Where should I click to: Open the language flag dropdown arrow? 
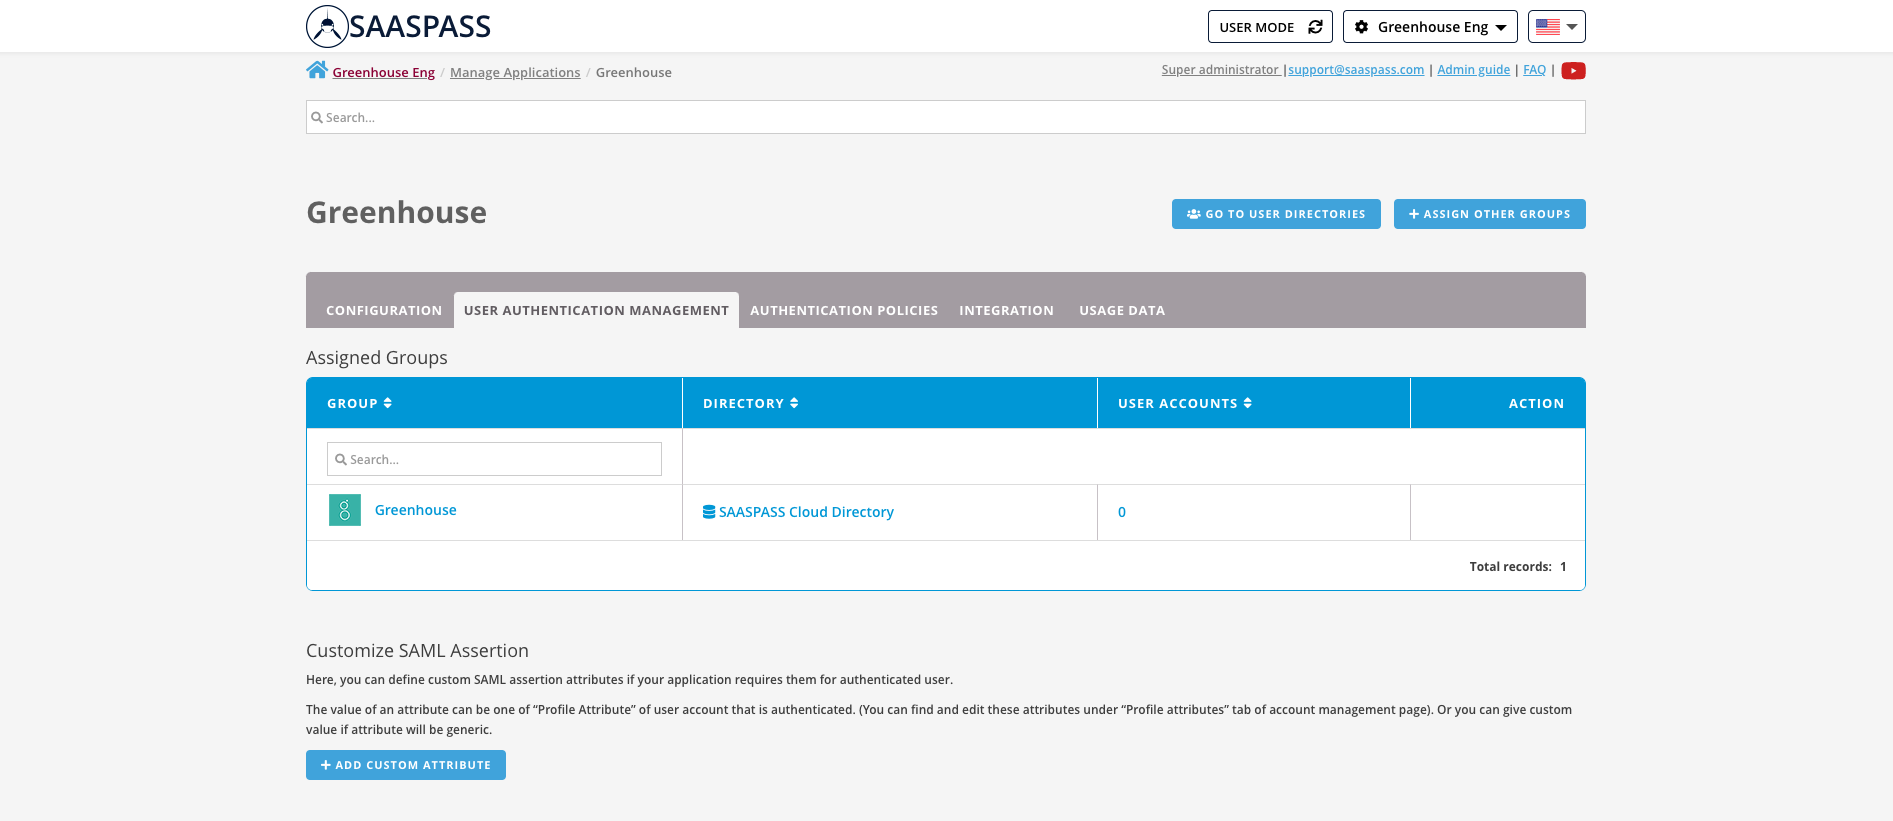(x=1572, y=27)
